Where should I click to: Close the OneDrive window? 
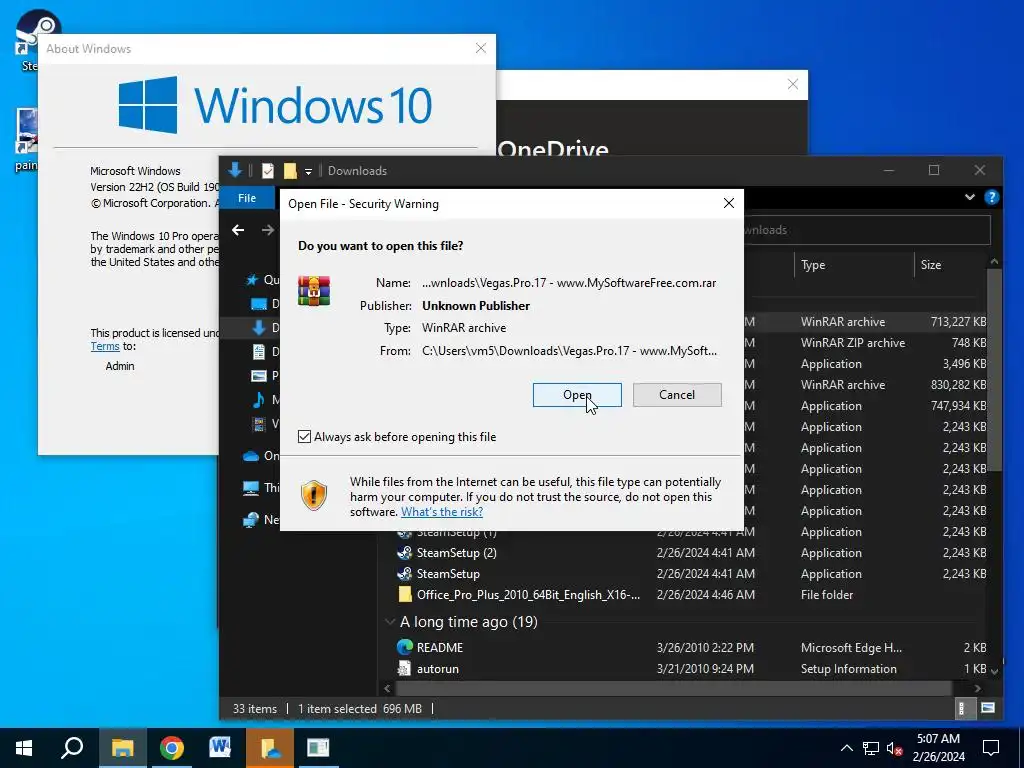pyautogui.click(x=792, y=84)
